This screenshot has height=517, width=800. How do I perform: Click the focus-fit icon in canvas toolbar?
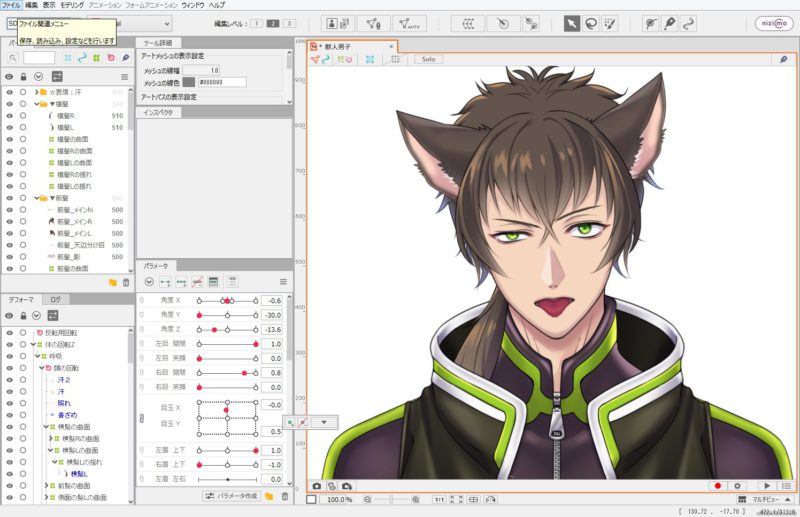(370, 59)
